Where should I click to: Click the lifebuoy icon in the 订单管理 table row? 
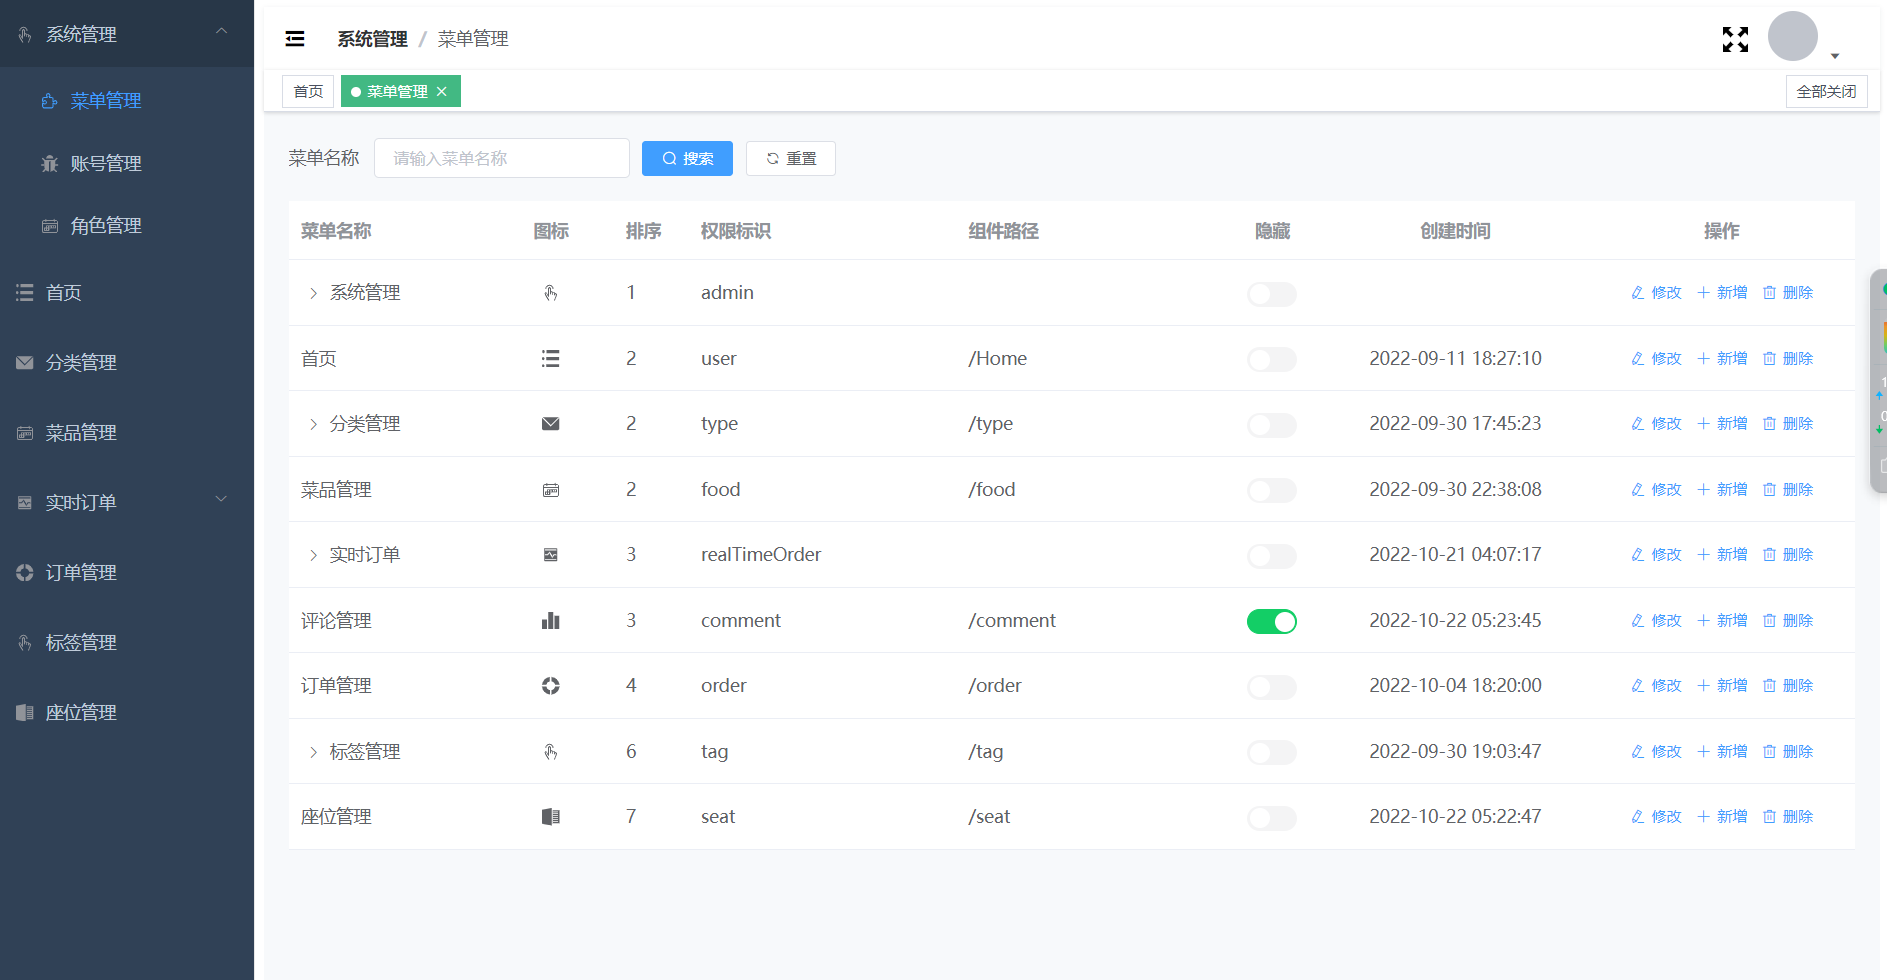550,686
